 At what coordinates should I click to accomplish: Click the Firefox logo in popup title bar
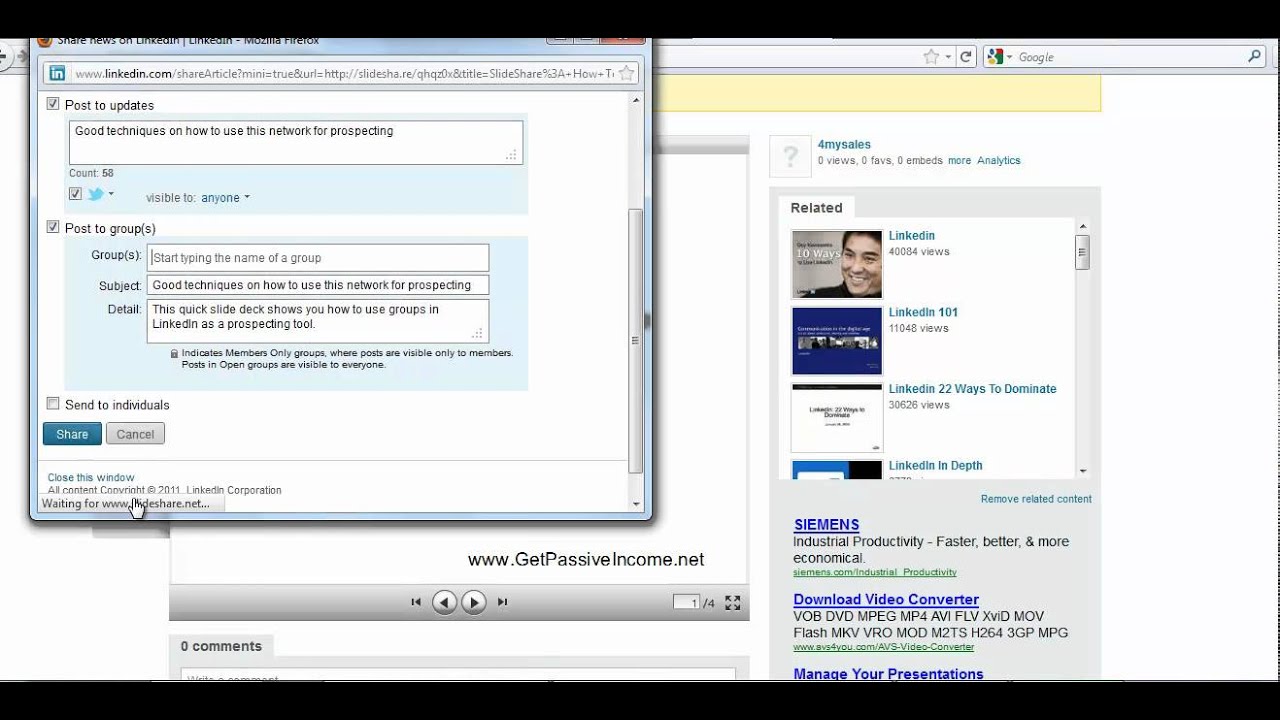pos(44,42)
